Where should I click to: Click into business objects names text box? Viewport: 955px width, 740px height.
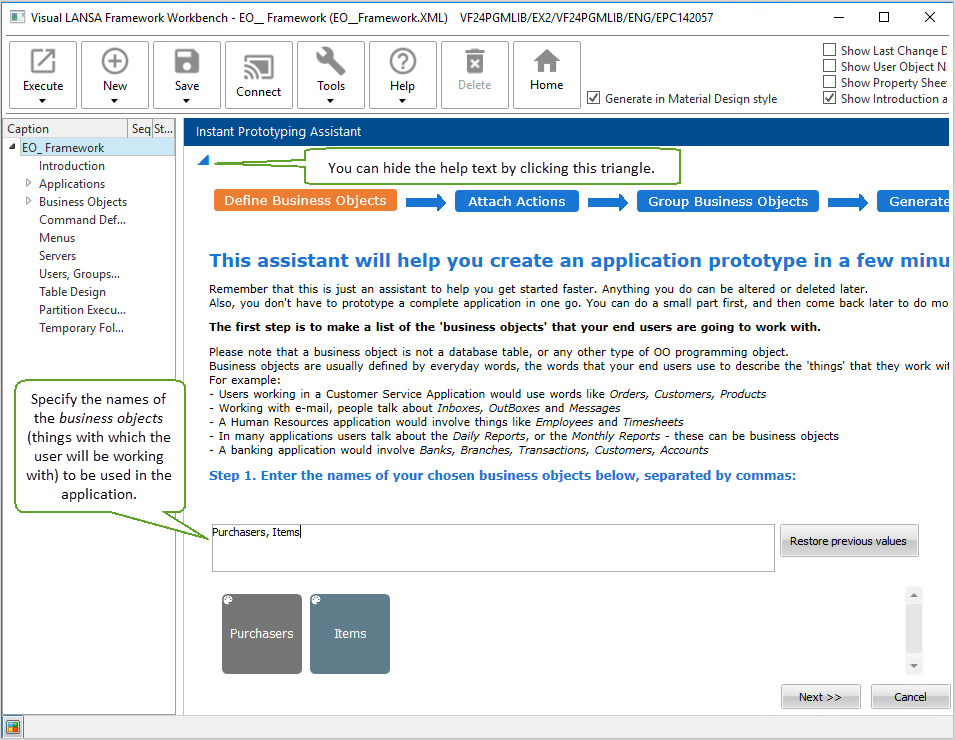pos(493,548)
